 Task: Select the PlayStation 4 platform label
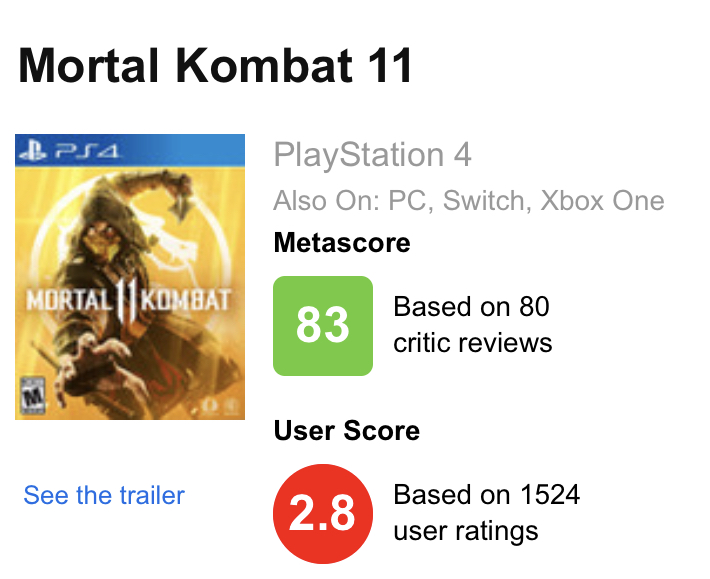point(372,155)
